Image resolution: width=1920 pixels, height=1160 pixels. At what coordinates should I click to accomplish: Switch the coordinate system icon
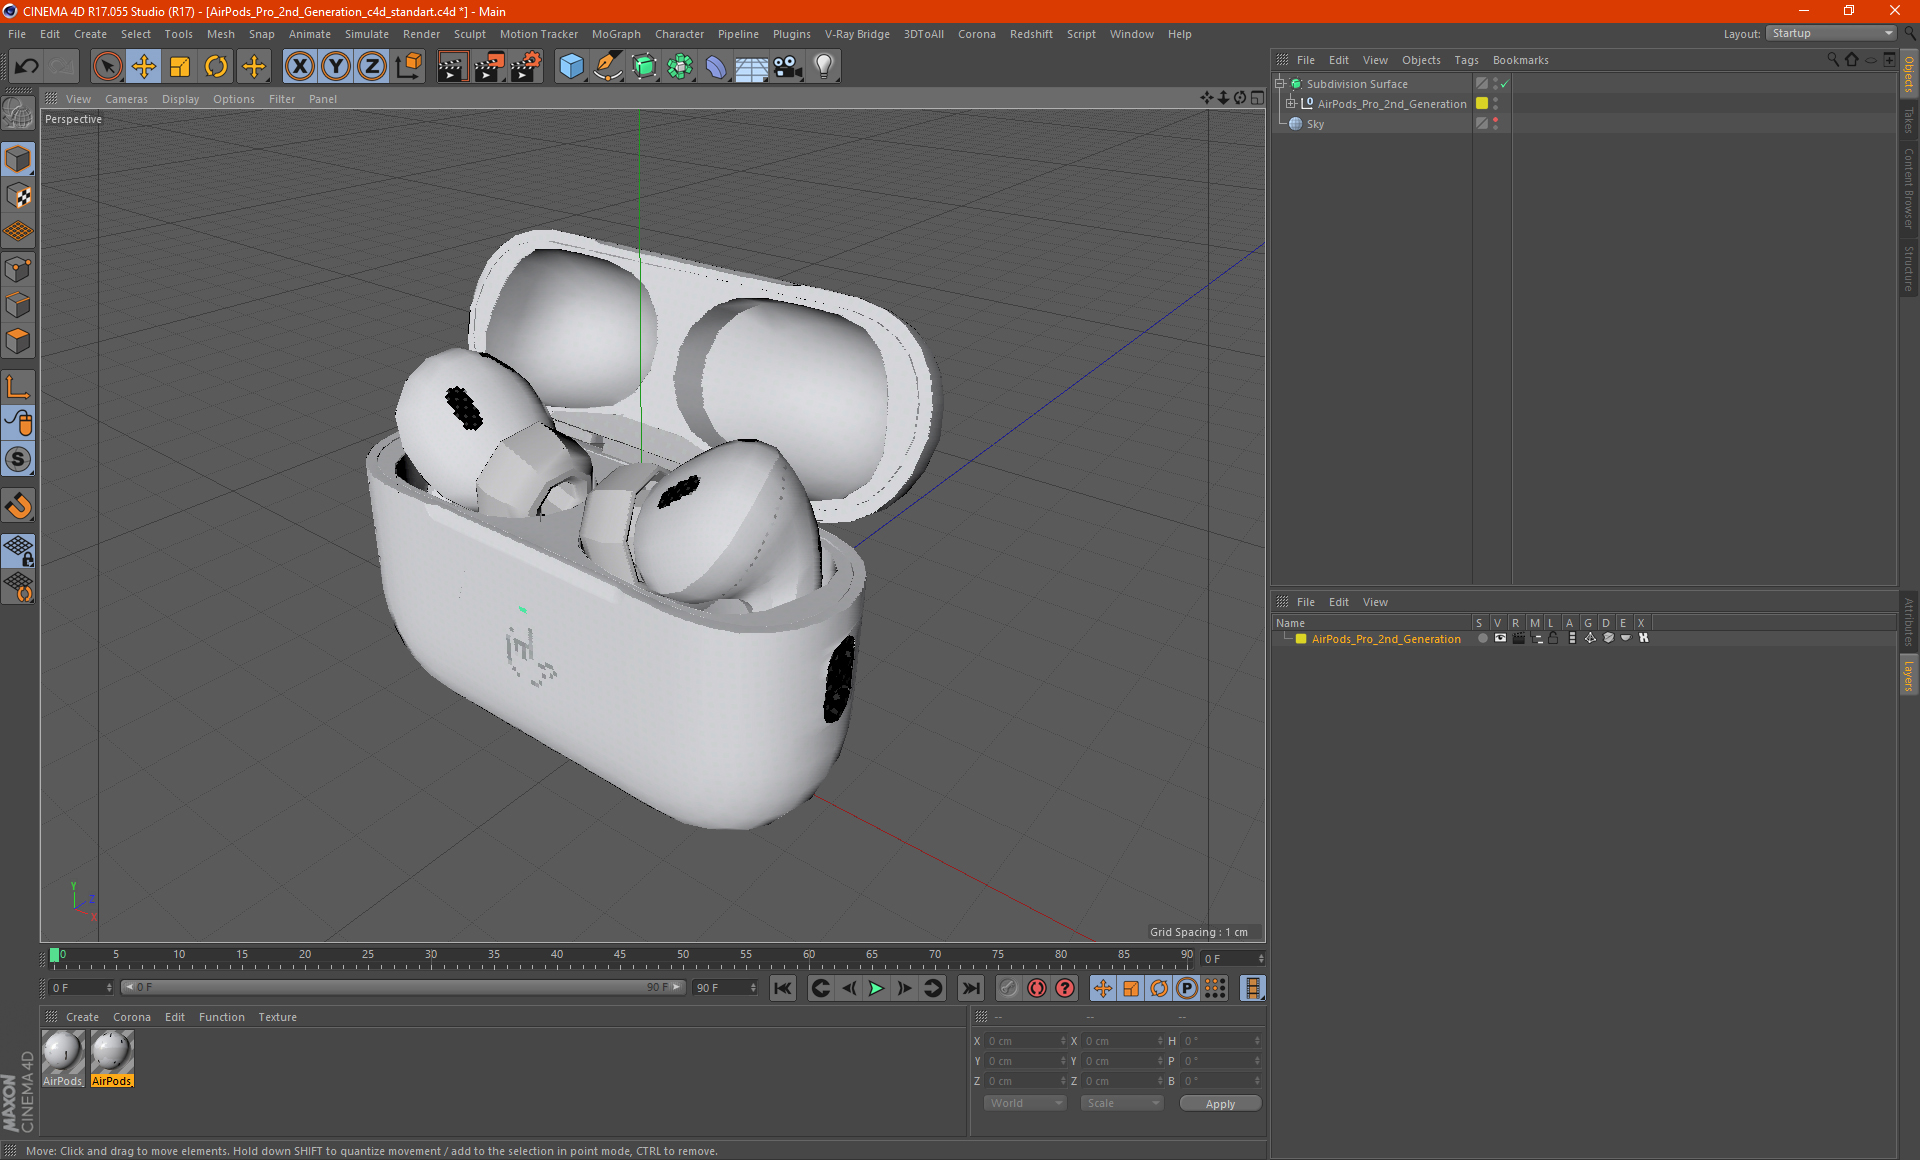(x=408, y=67)
